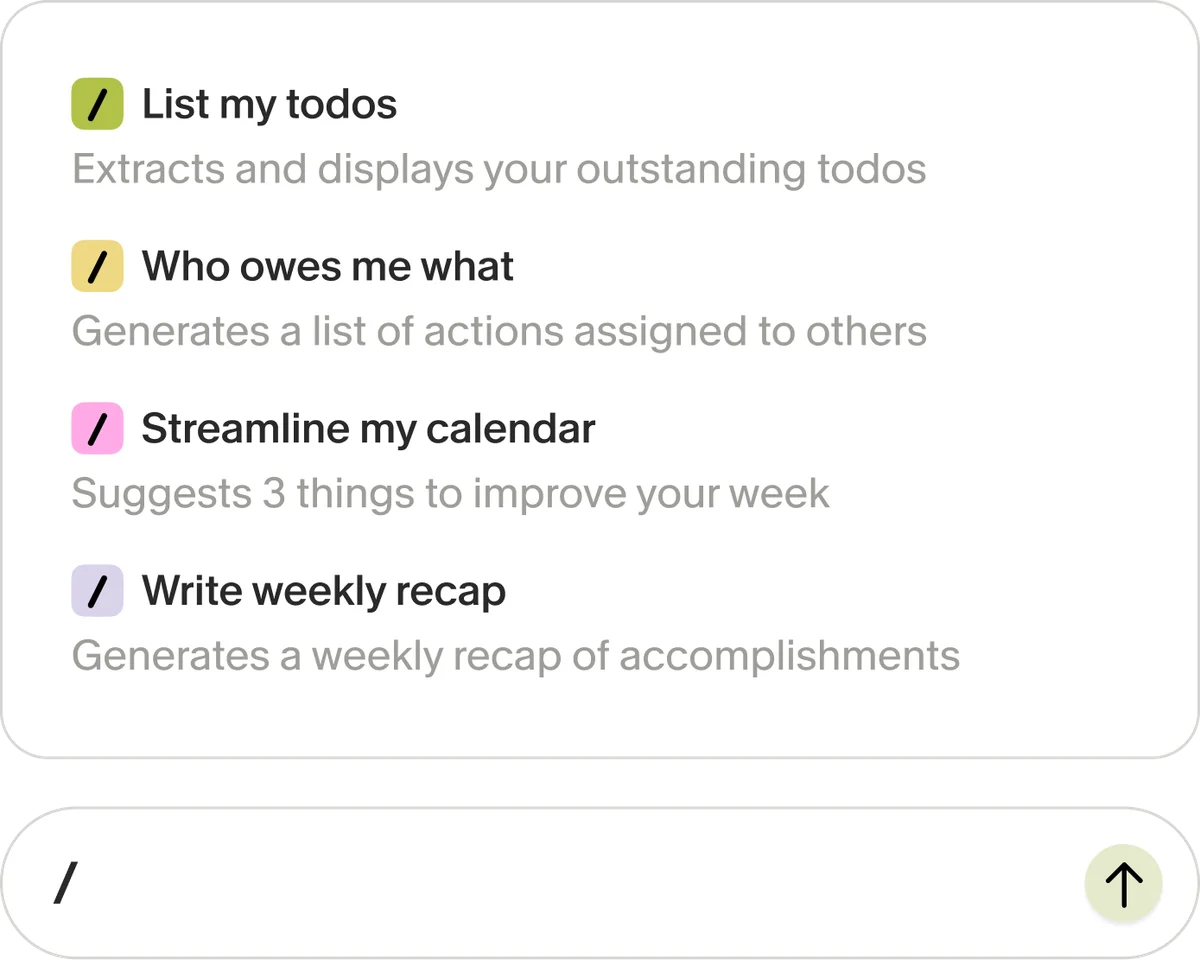Click the weekly recap description text
Screen dimensions: 1200x960
click(x=515, y=656)
